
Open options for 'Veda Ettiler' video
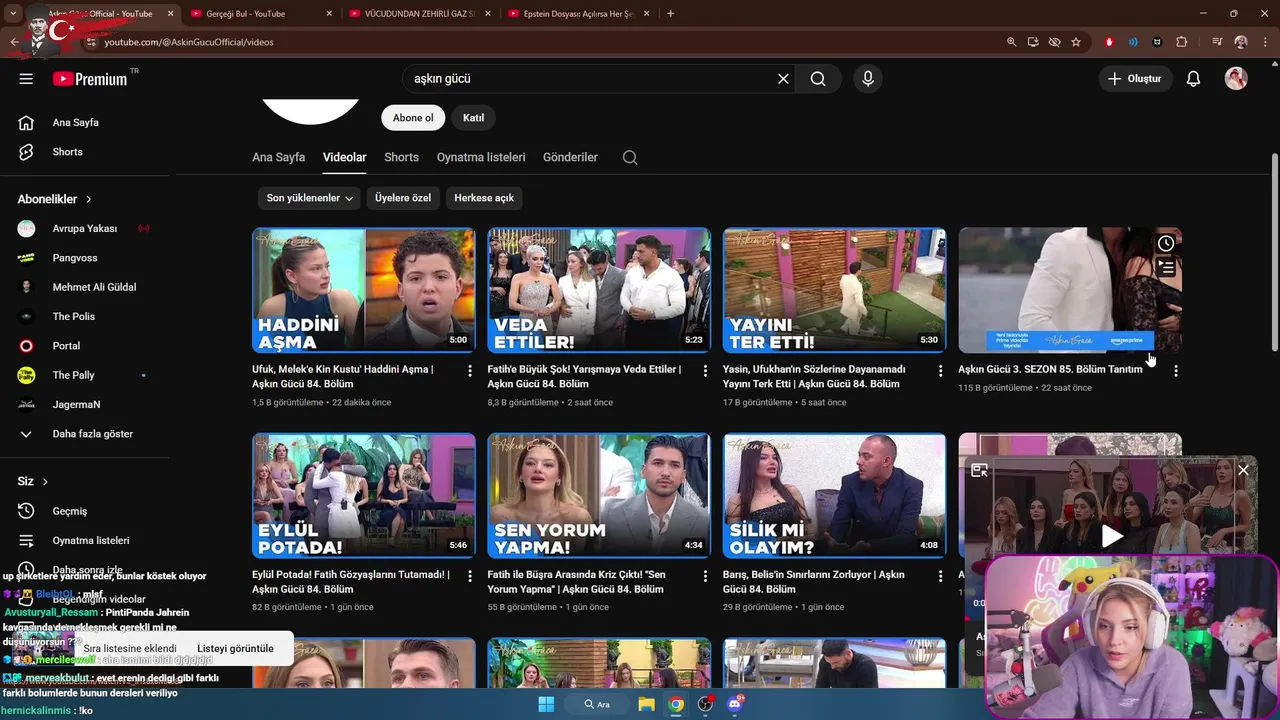pyautogui.click(x=705, y=371)
